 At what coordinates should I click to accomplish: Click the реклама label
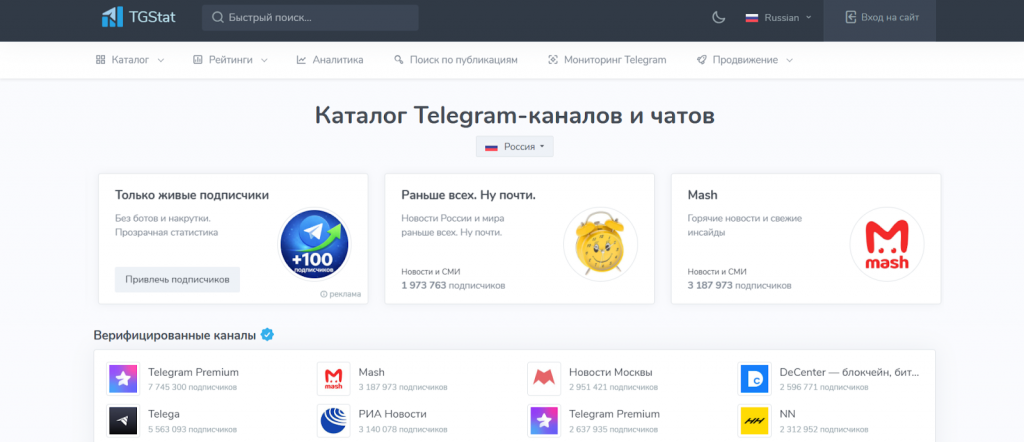[345, 294]
